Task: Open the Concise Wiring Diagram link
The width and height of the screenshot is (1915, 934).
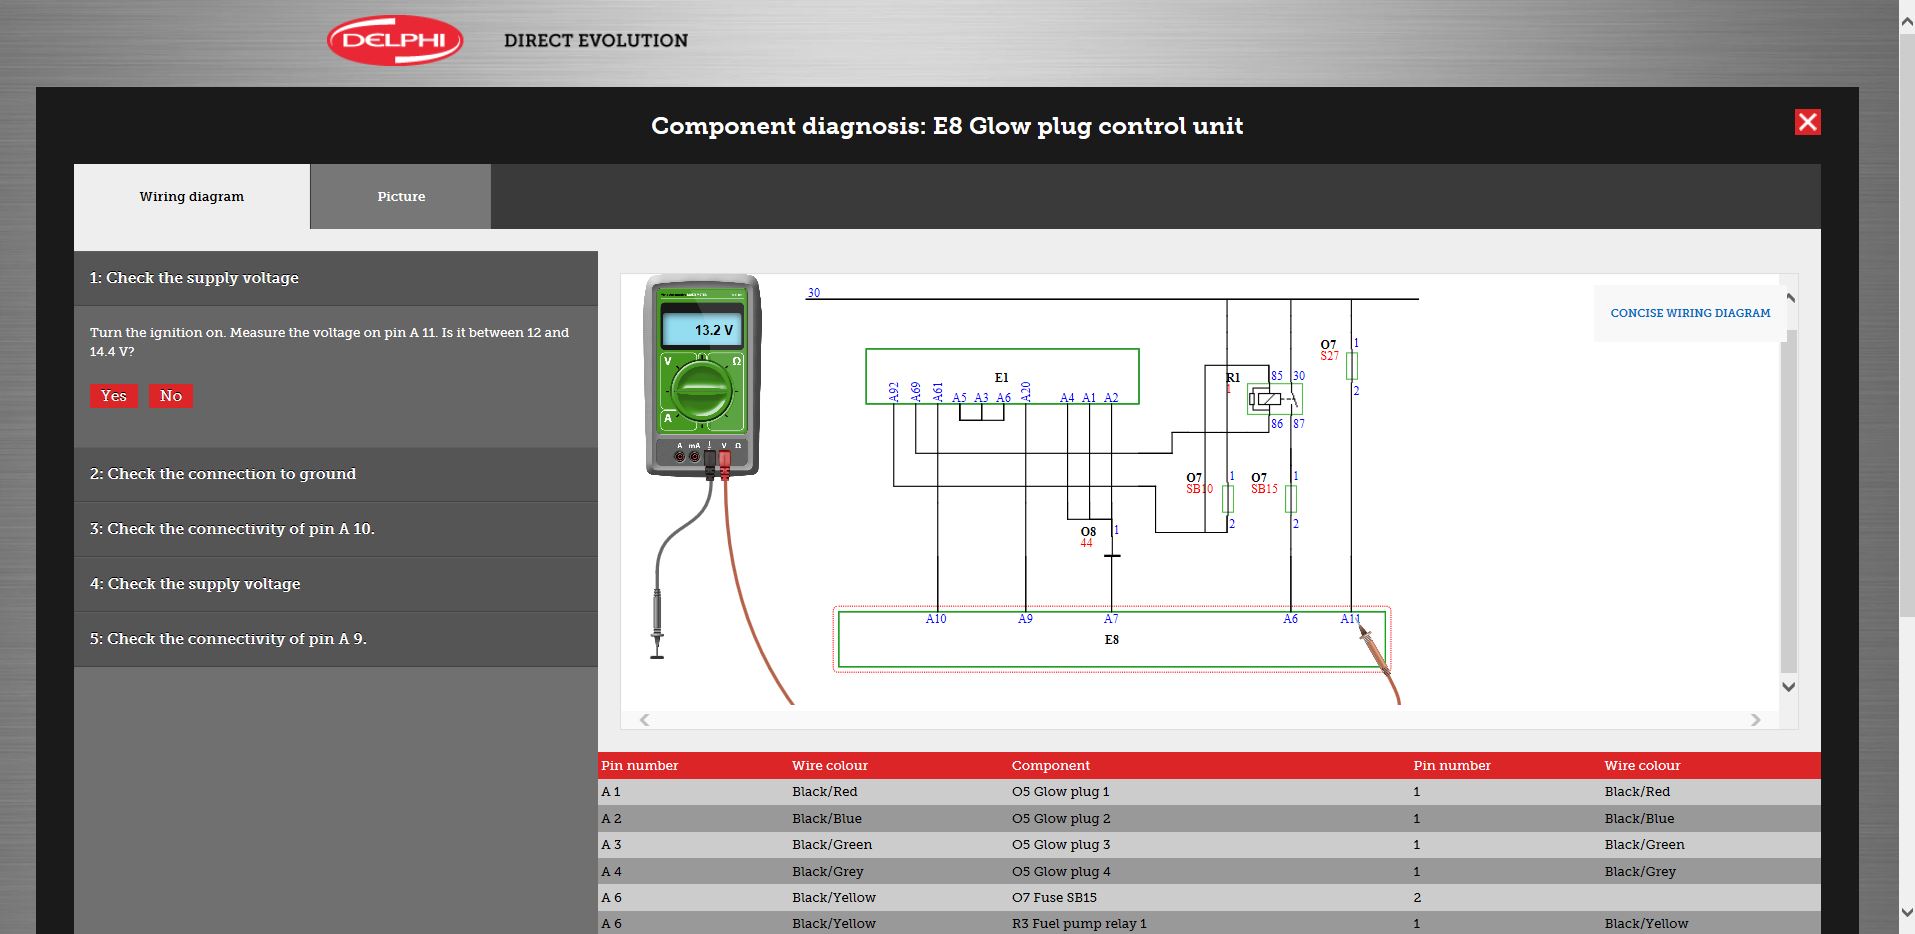Action: click(x=1689, y=313)
